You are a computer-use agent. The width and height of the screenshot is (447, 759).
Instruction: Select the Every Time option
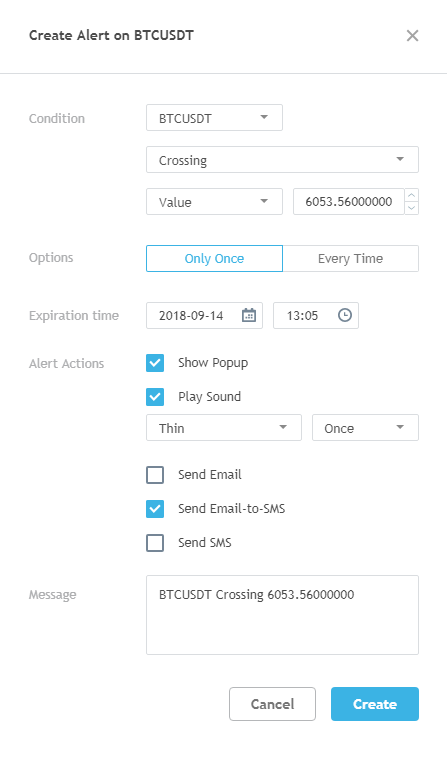tap(351, 258)
